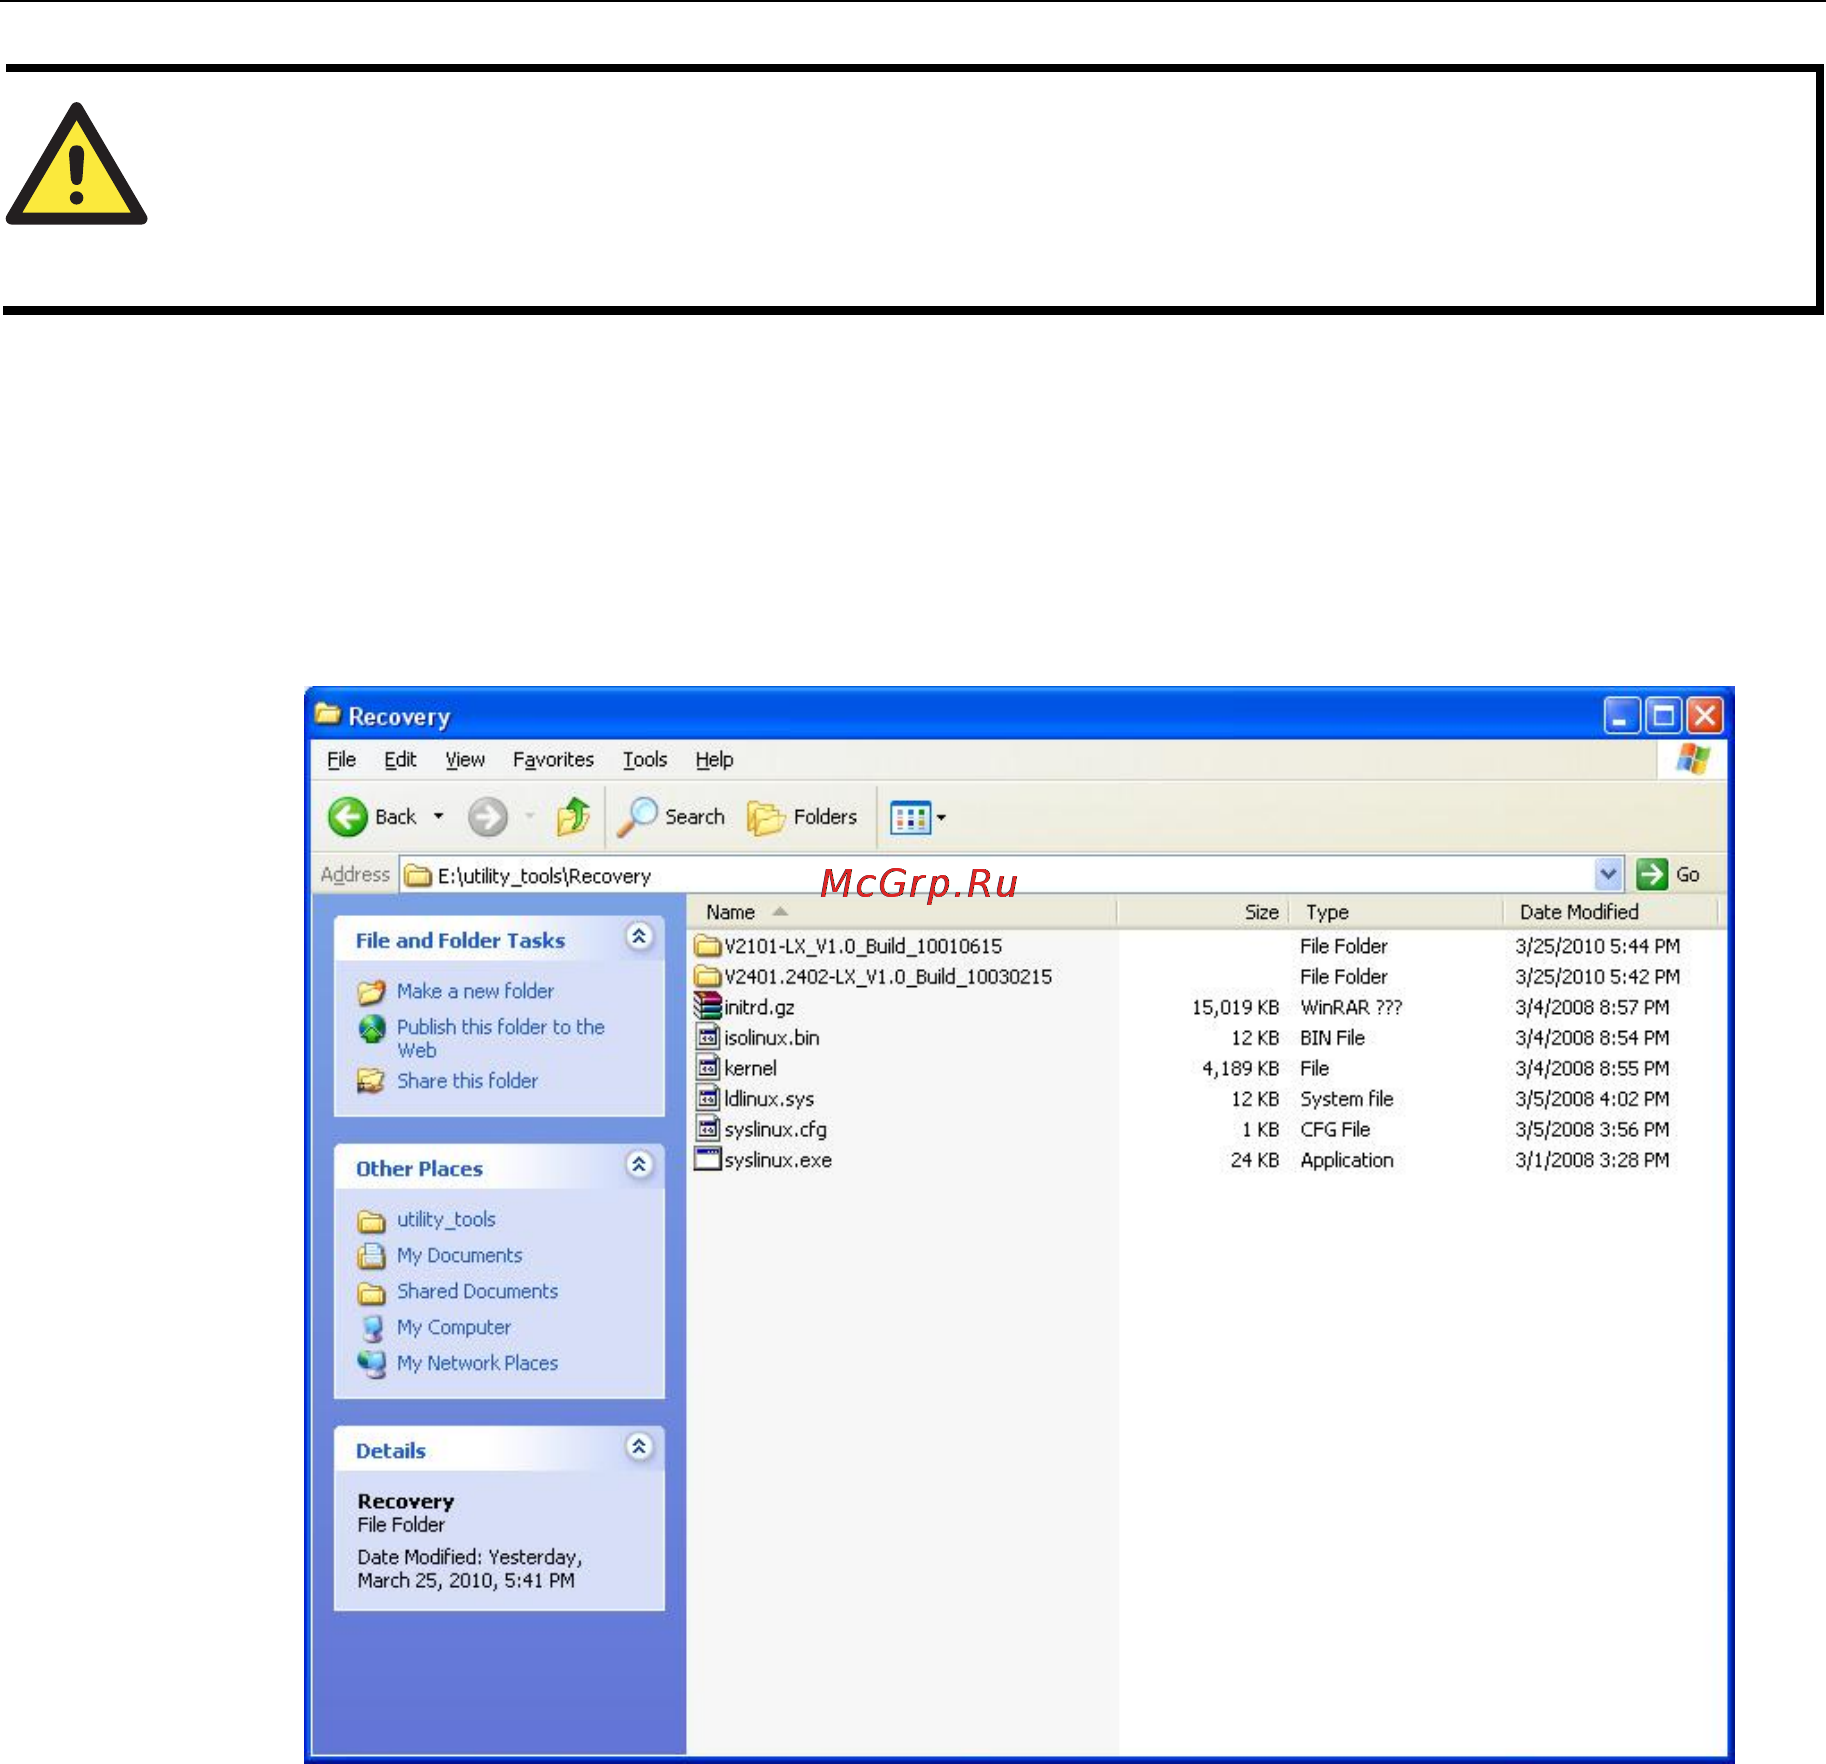Click Share this folder link
The height and width of the screenshot is (1764, 1826).
coord(467,1081)
